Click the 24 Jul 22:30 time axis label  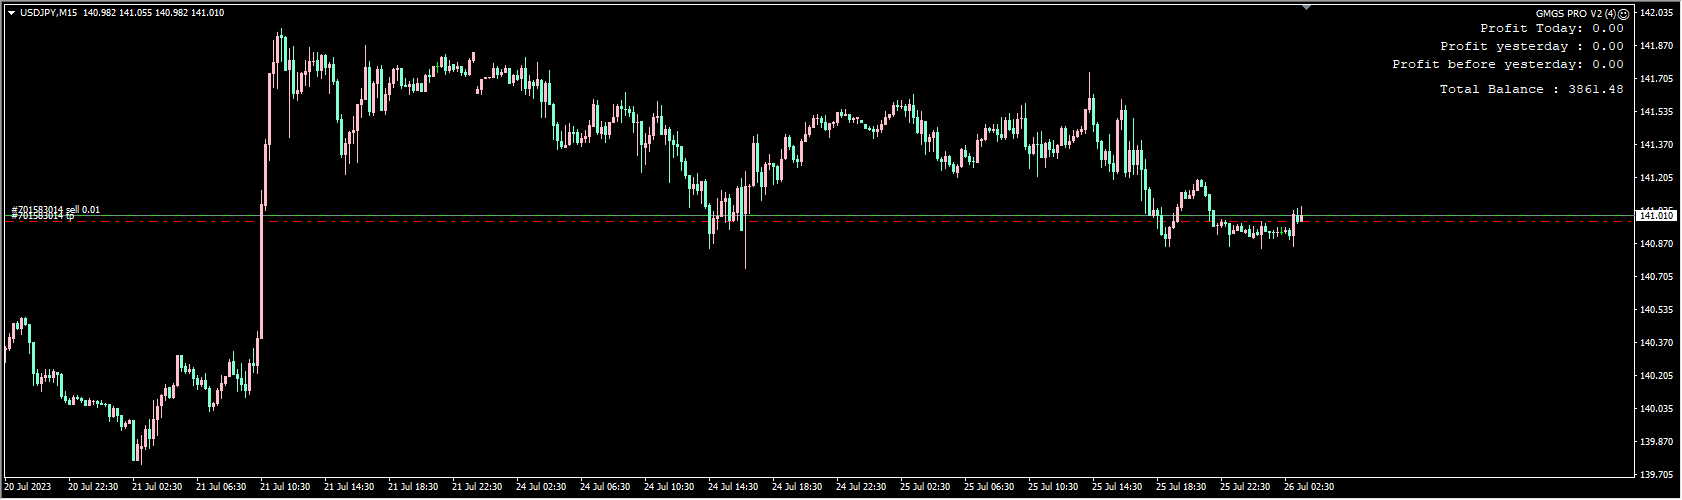click(861, 487)
